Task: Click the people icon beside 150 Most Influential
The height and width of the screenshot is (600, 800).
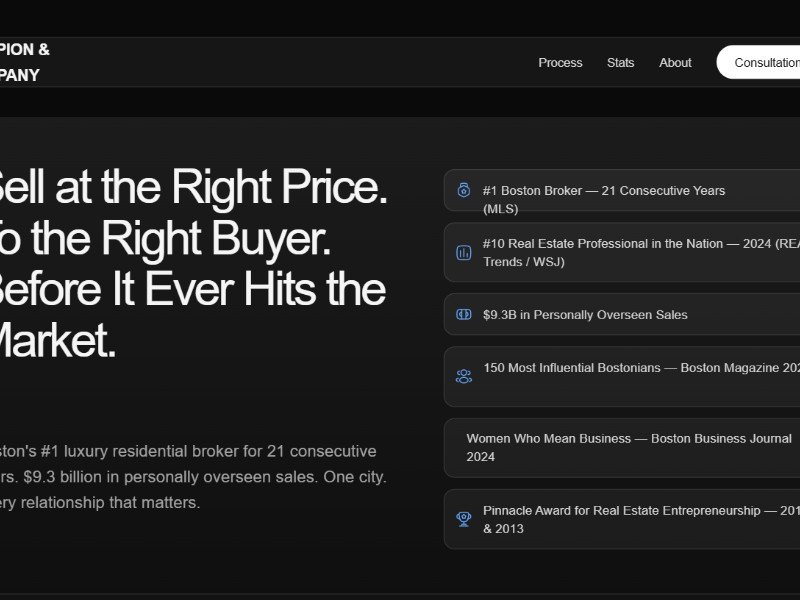Action: pos(464,376)
